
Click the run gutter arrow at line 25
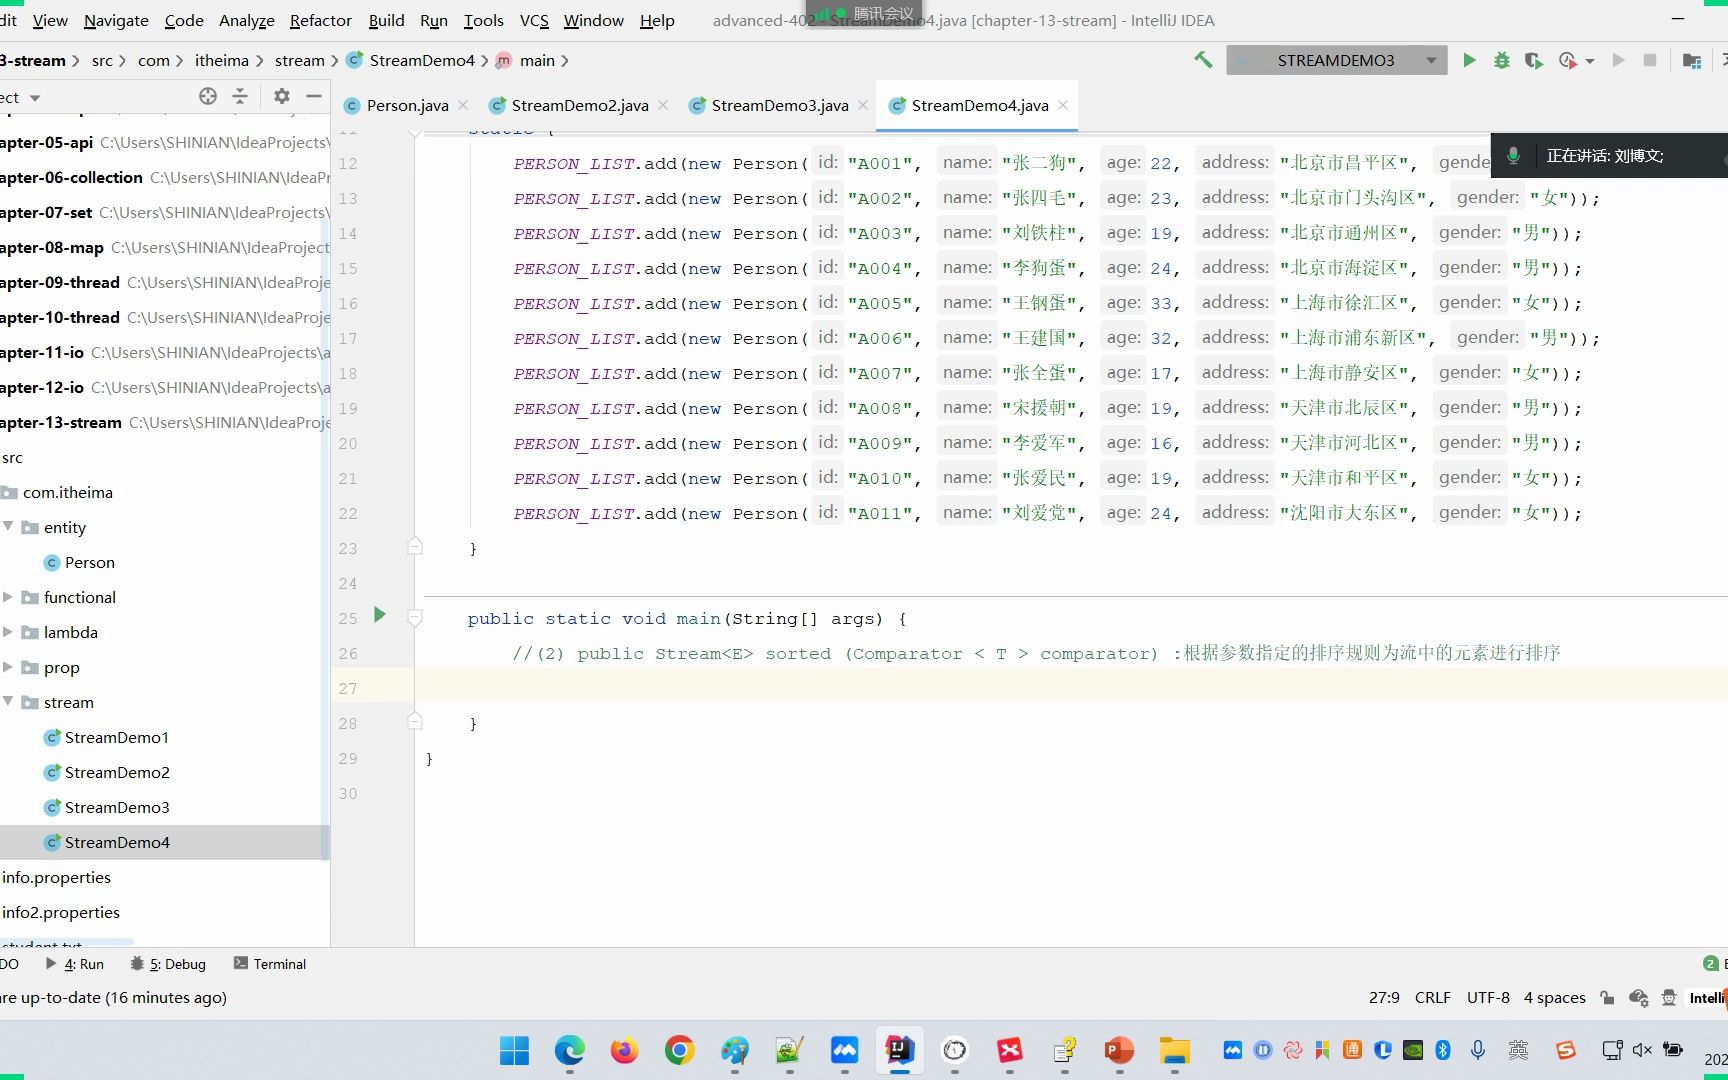click(379, 615)
